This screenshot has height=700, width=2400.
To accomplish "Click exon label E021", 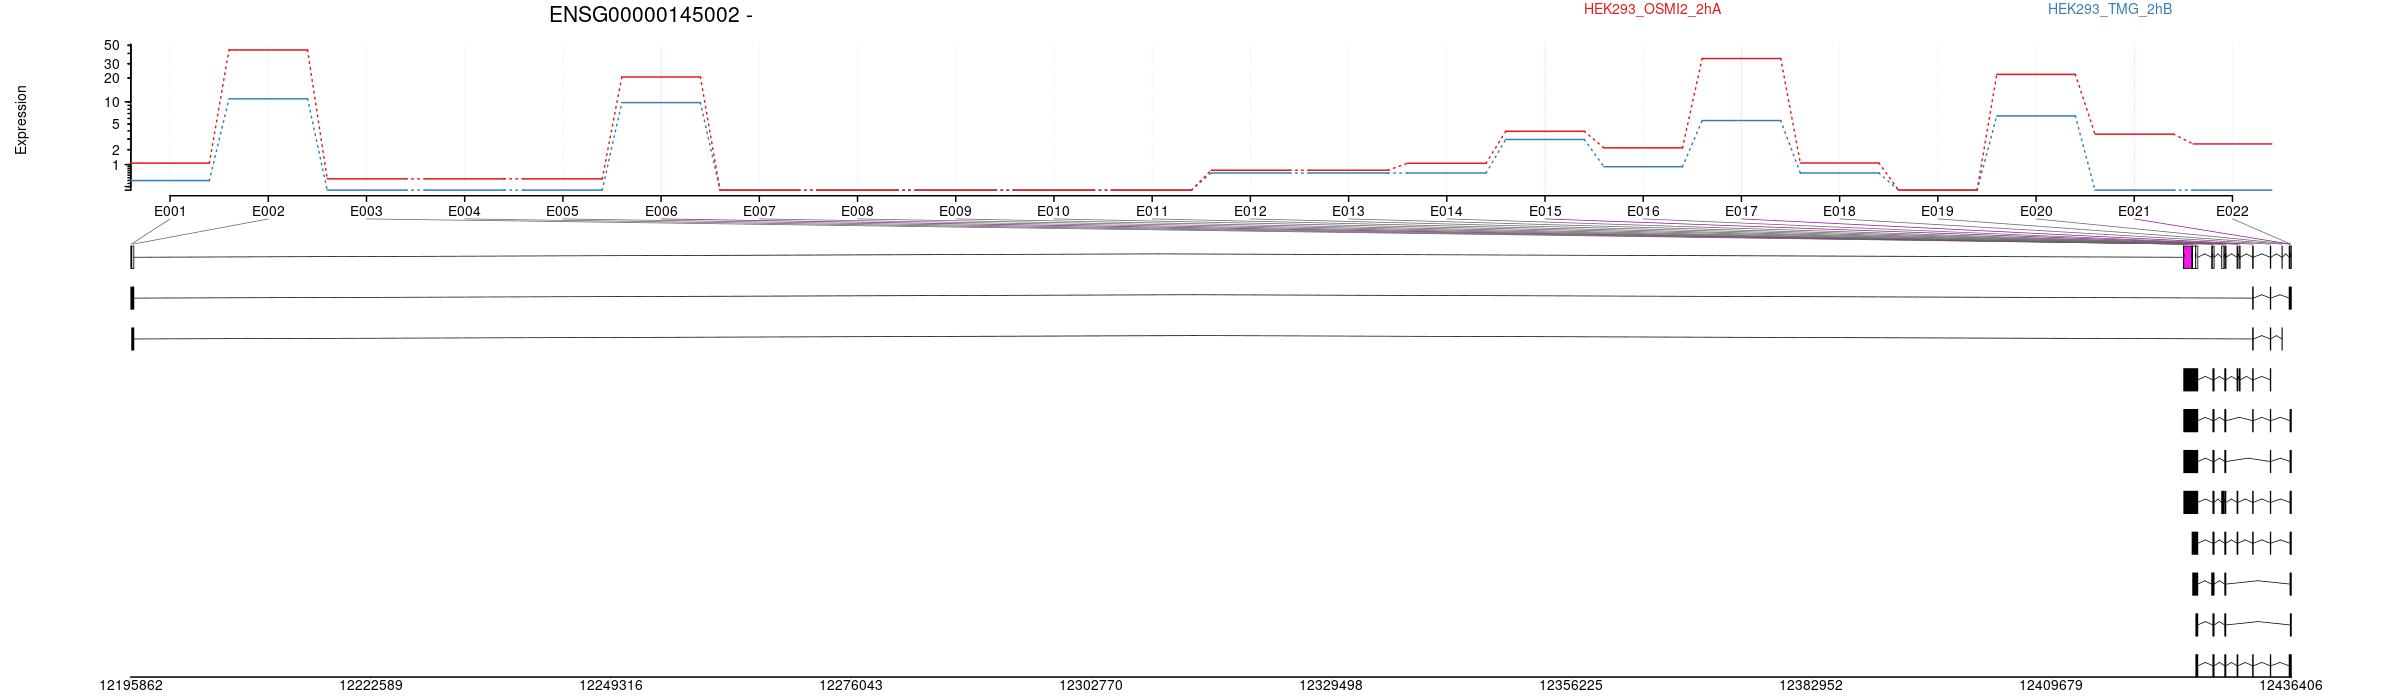I will (x=2134, y=211).
